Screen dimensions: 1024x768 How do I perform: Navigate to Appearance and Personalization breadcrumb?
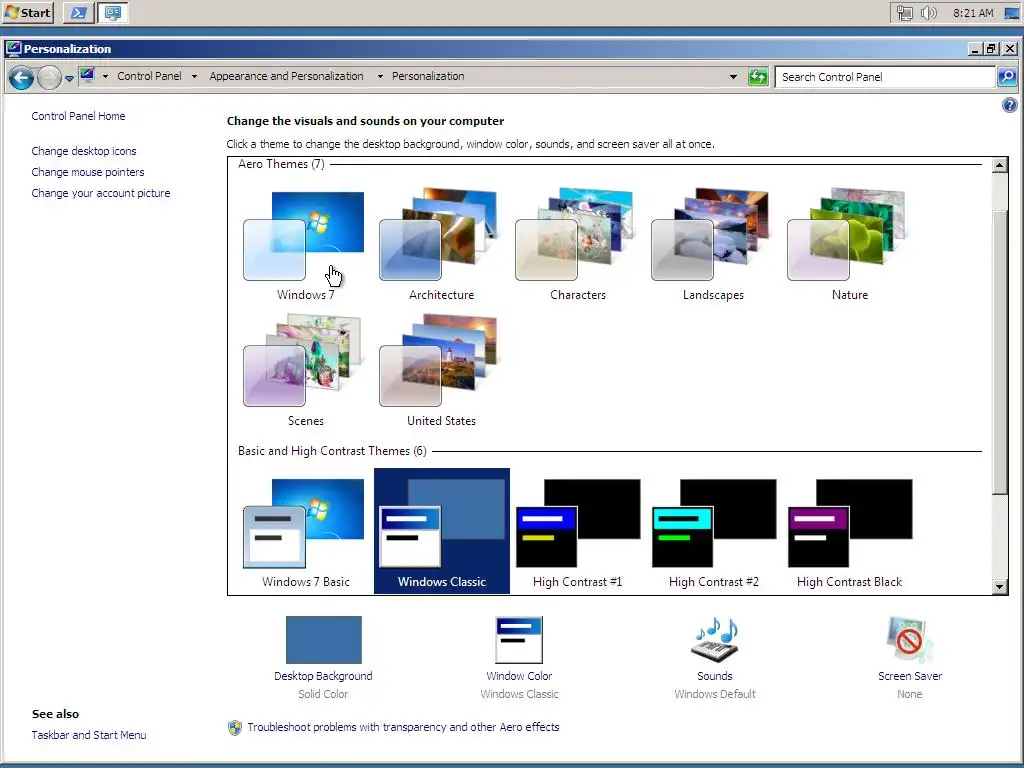click(286, 76)
